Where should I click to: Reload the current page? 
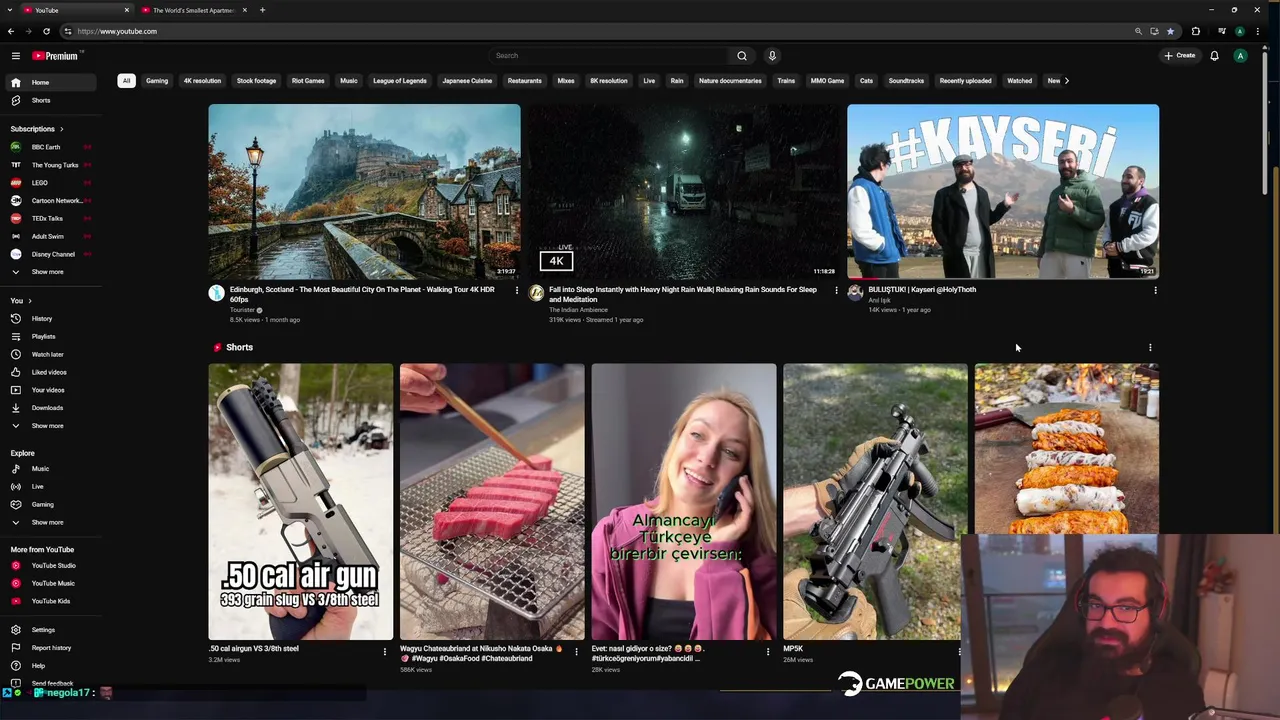tap(46, 31)
